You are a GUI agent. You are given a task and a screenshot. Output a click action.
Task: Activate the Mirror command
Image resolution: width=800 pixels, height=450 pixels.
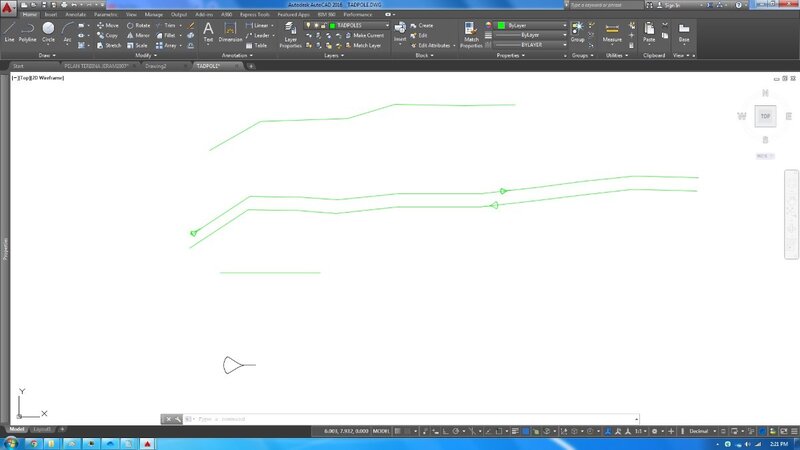pos(138,35)
